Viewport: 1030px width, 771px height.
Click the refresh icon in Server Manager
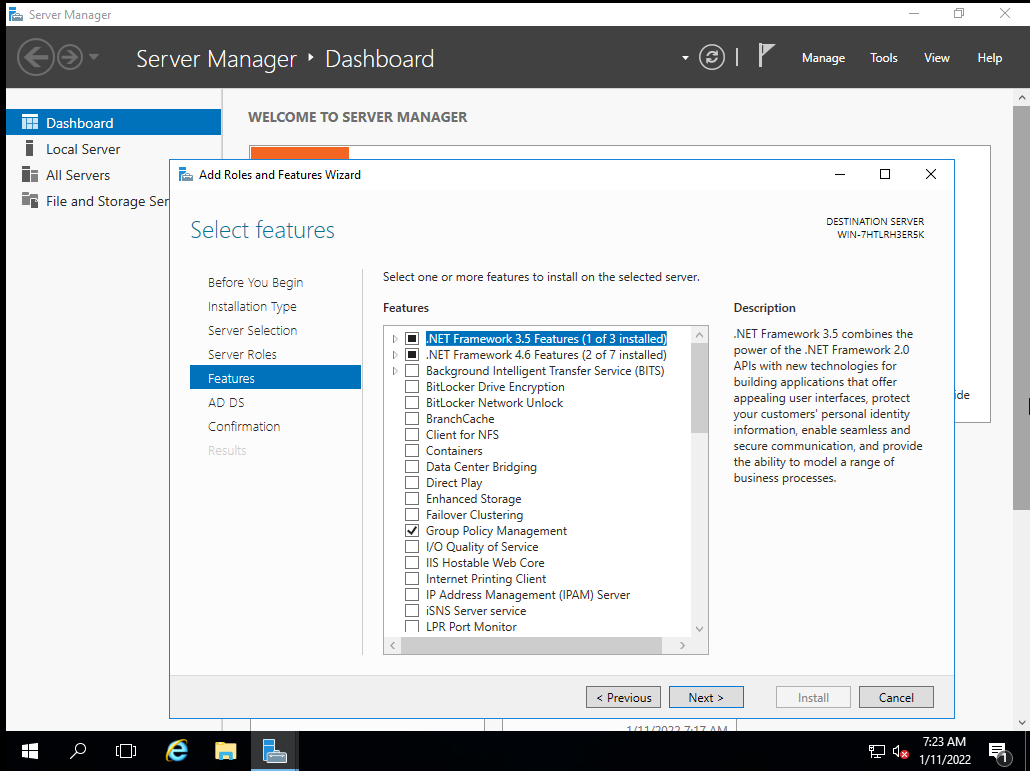tap(711, 57)
